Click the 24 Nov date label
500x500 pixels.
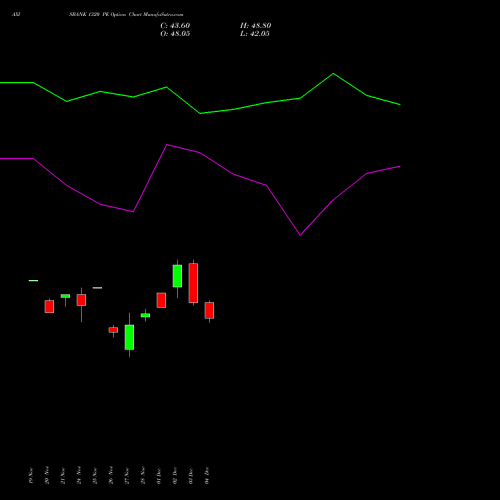(x=79, y=476)
